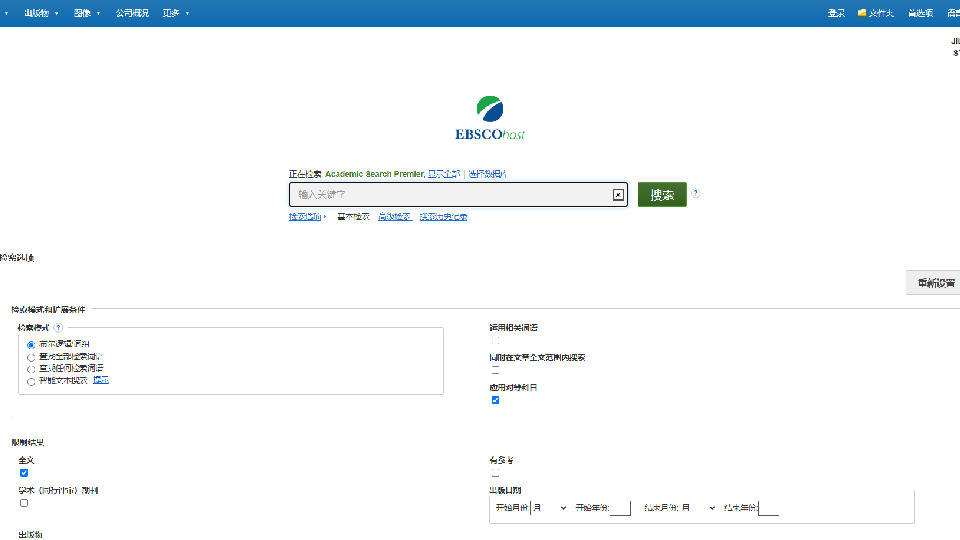Screen dimensions: 960x540
Task: Uncheck the 应用对等科目 checkbox
Action: (x=495, y=400)
